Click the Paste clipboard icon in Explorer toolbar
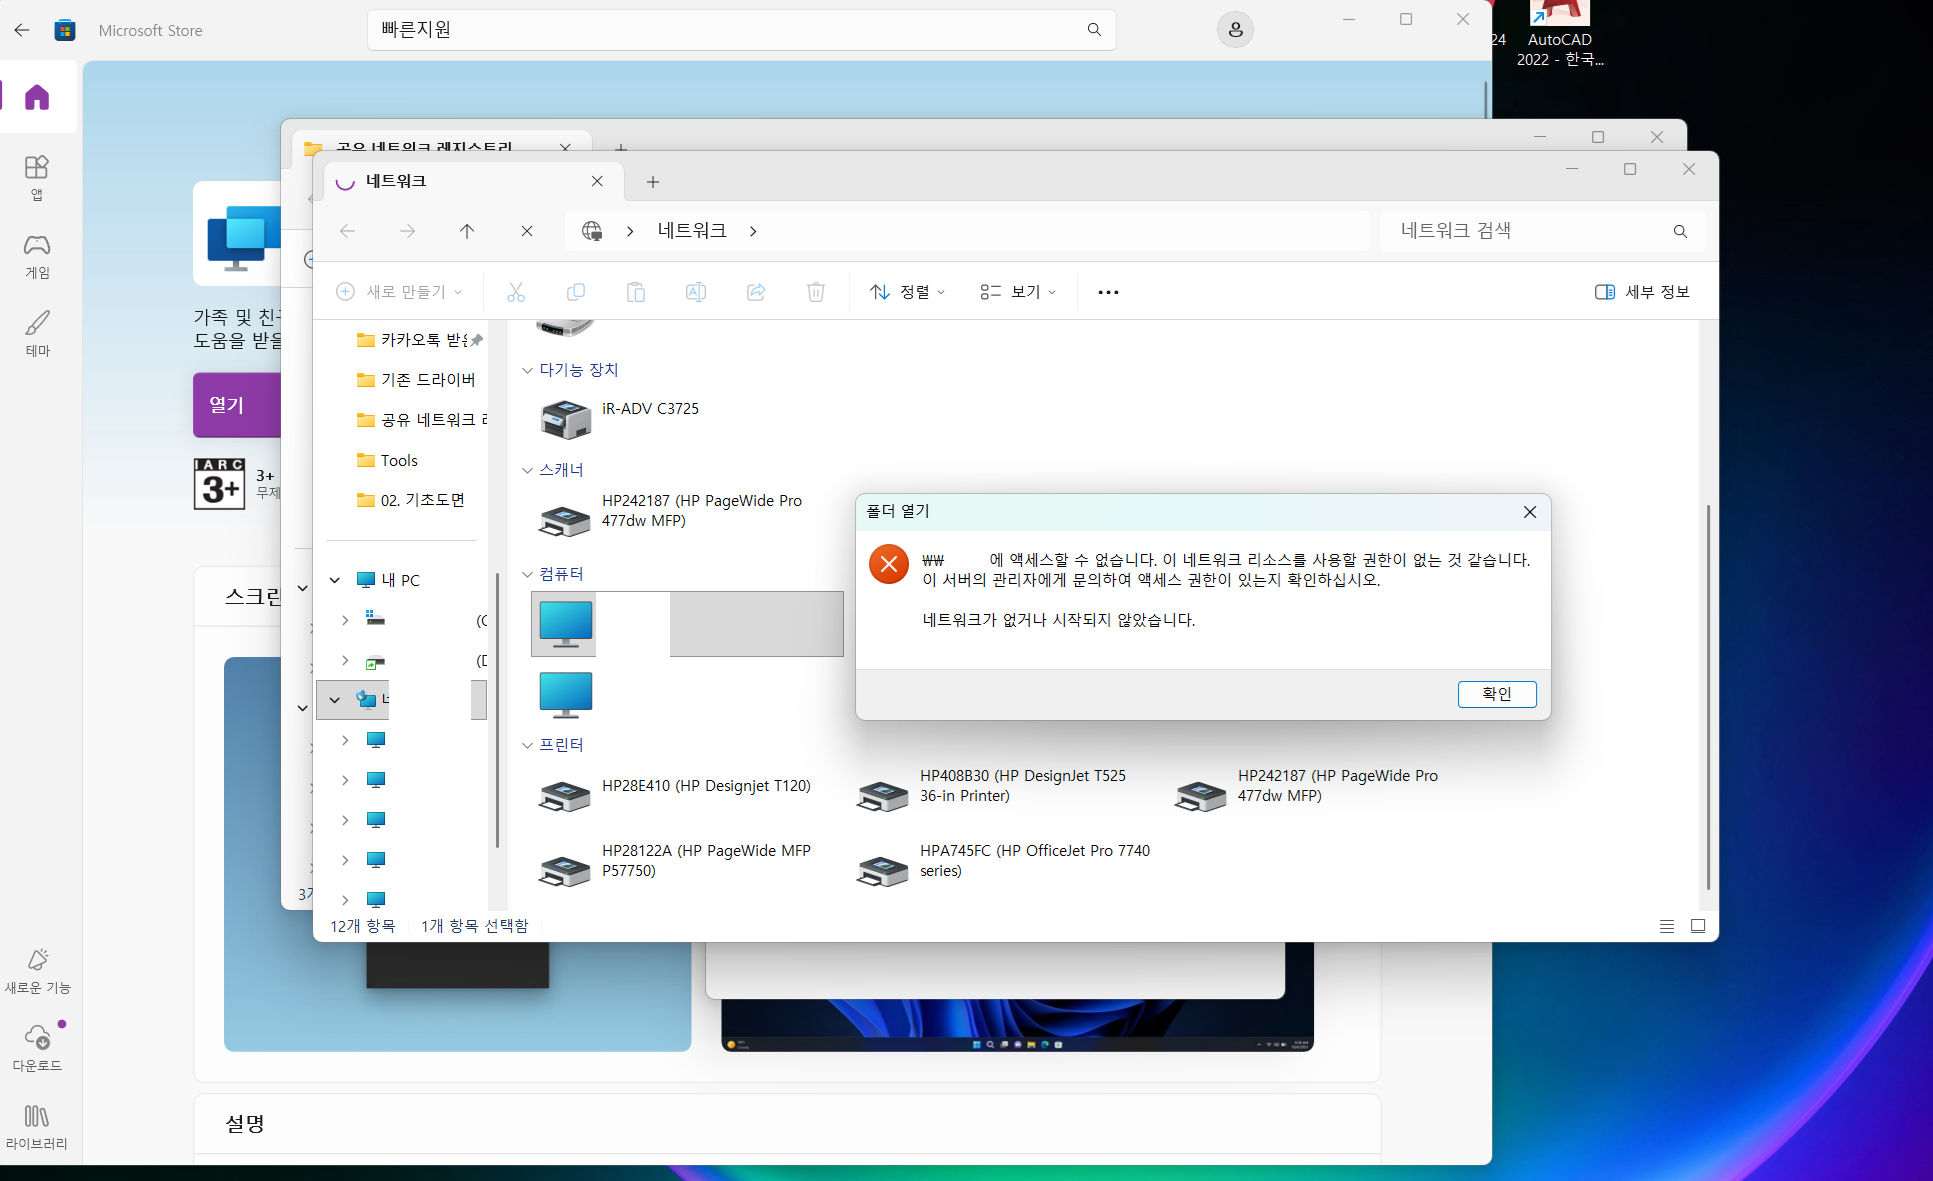Viewport: 1933px width, 1181px height. point(636,292)
